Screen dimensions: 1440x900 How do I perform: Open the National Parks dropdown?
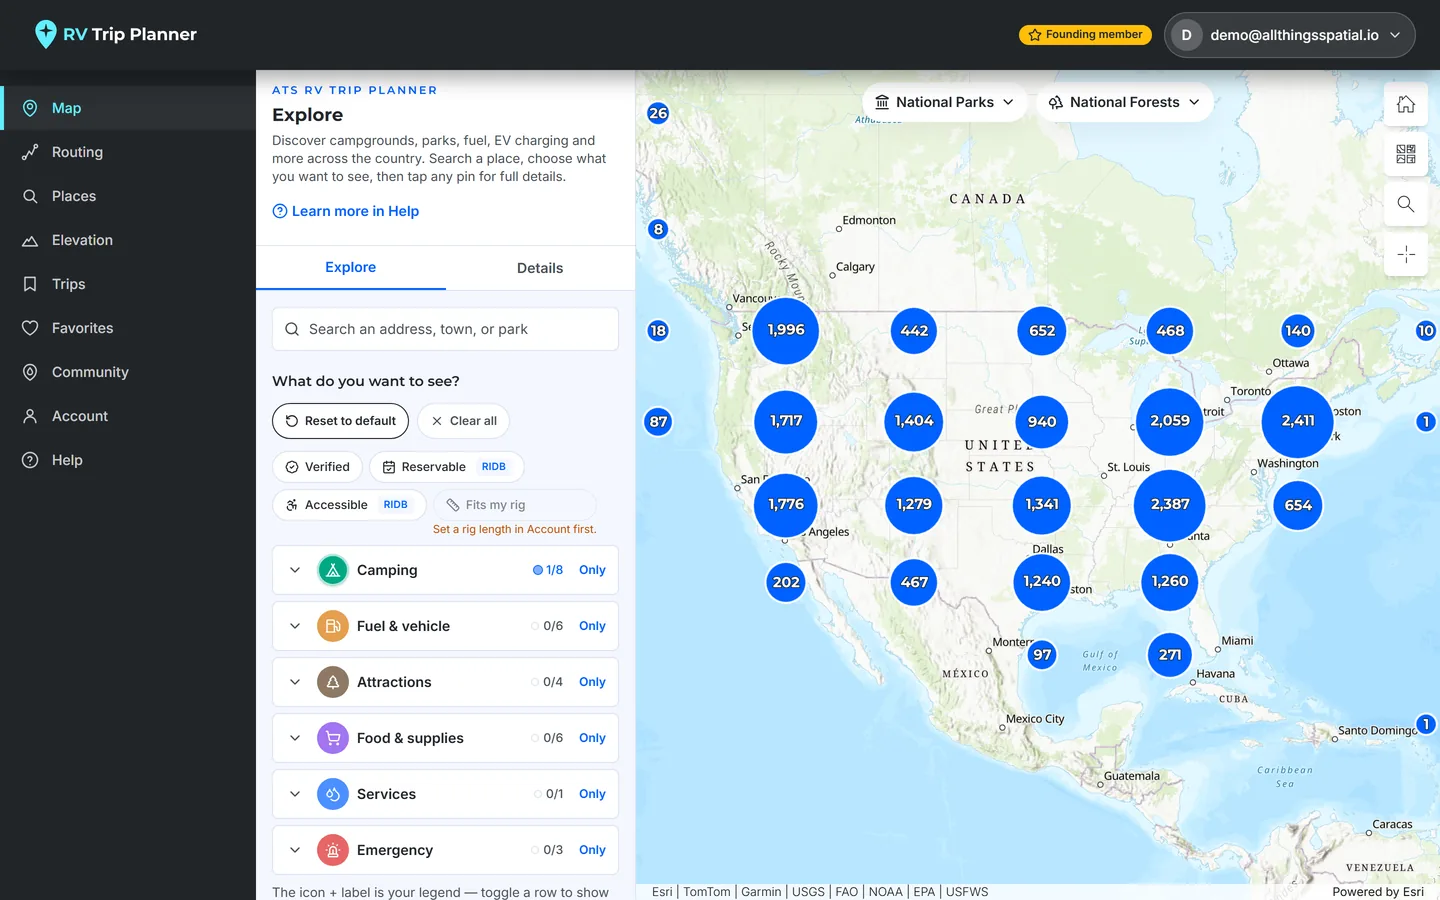tap(944, 102)
